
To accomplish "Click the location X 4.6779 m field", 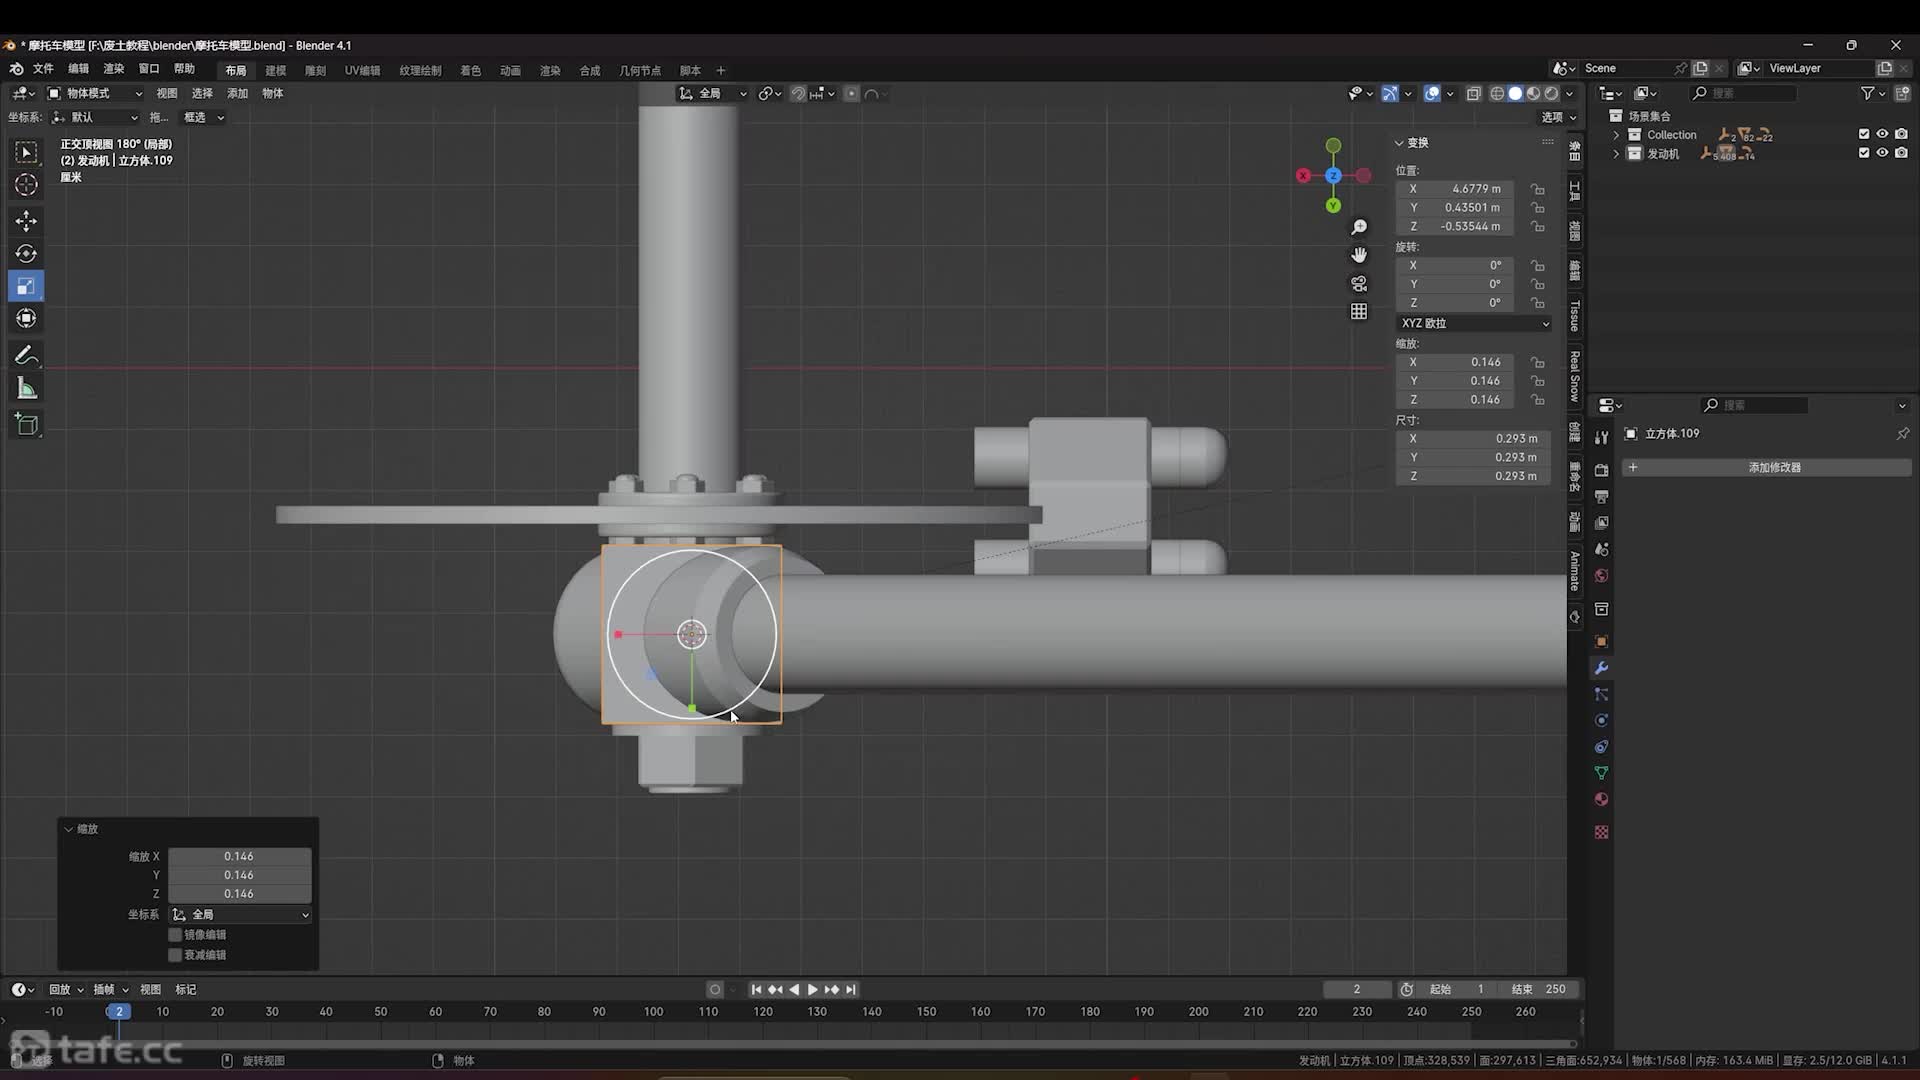I will [x=1455, y=189].
